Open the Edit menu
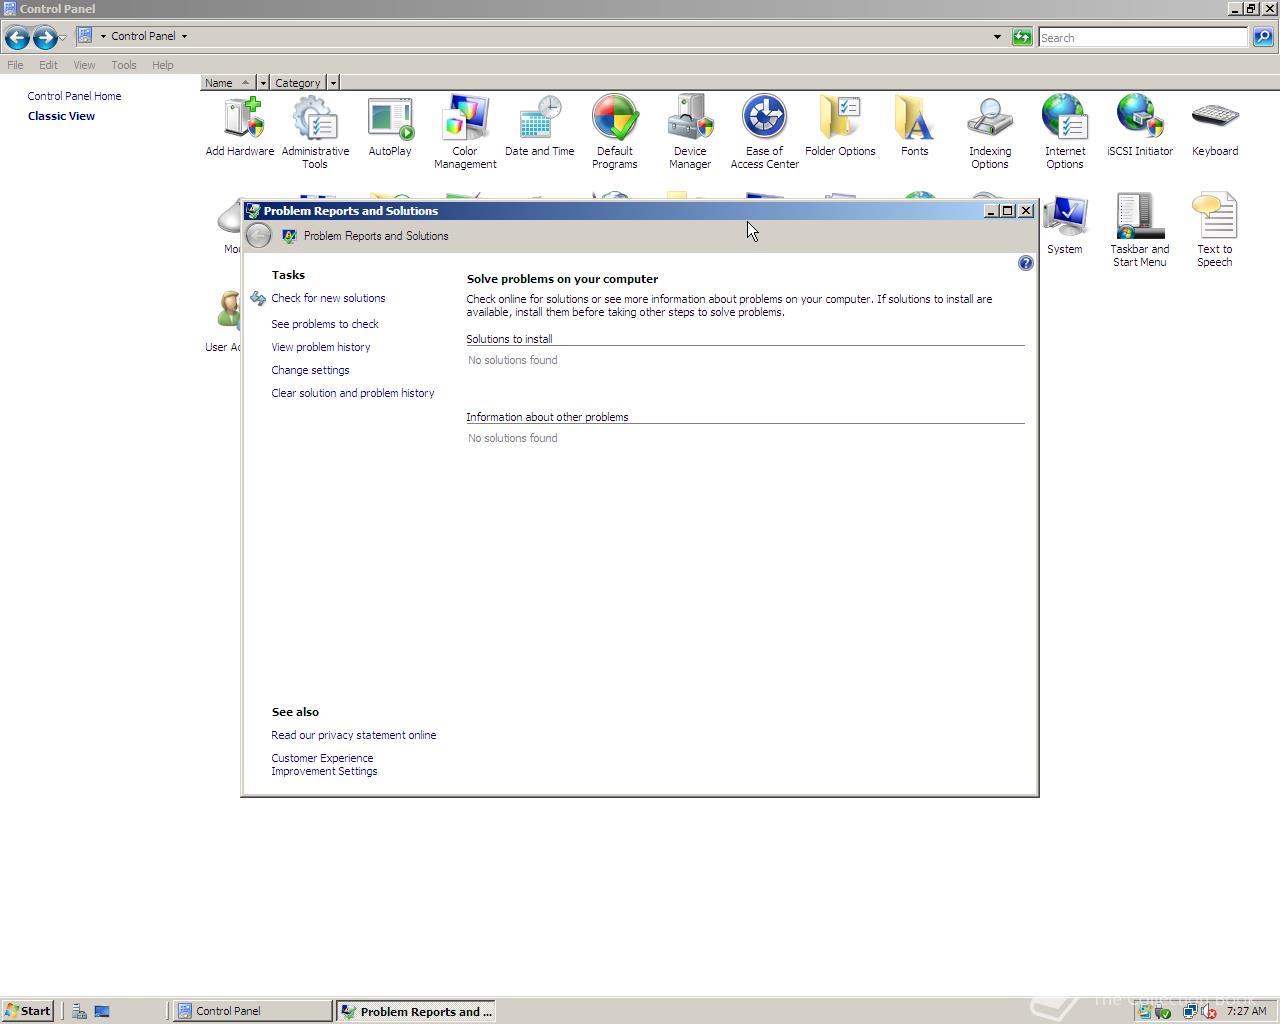 tap(48, 65)
